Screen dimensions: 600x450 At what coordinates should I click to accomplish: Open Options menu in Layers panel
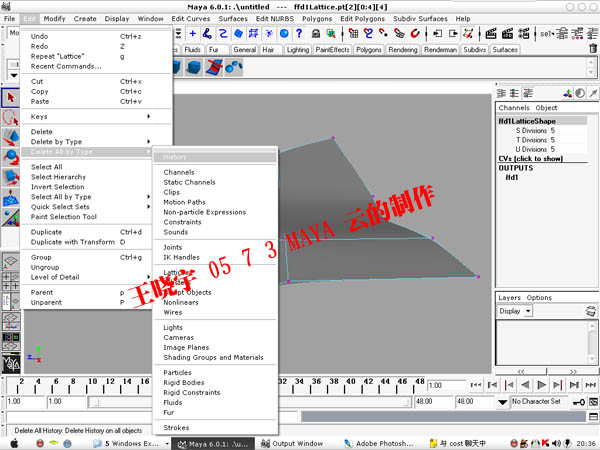tap(539, 297)
